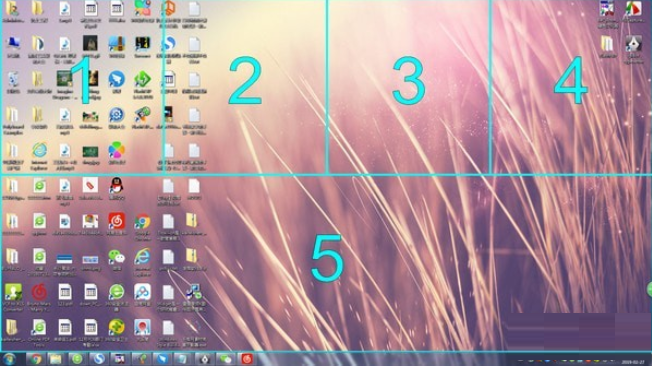
Task: Open the Start menu orb
Action: click(x=10, y=359)
